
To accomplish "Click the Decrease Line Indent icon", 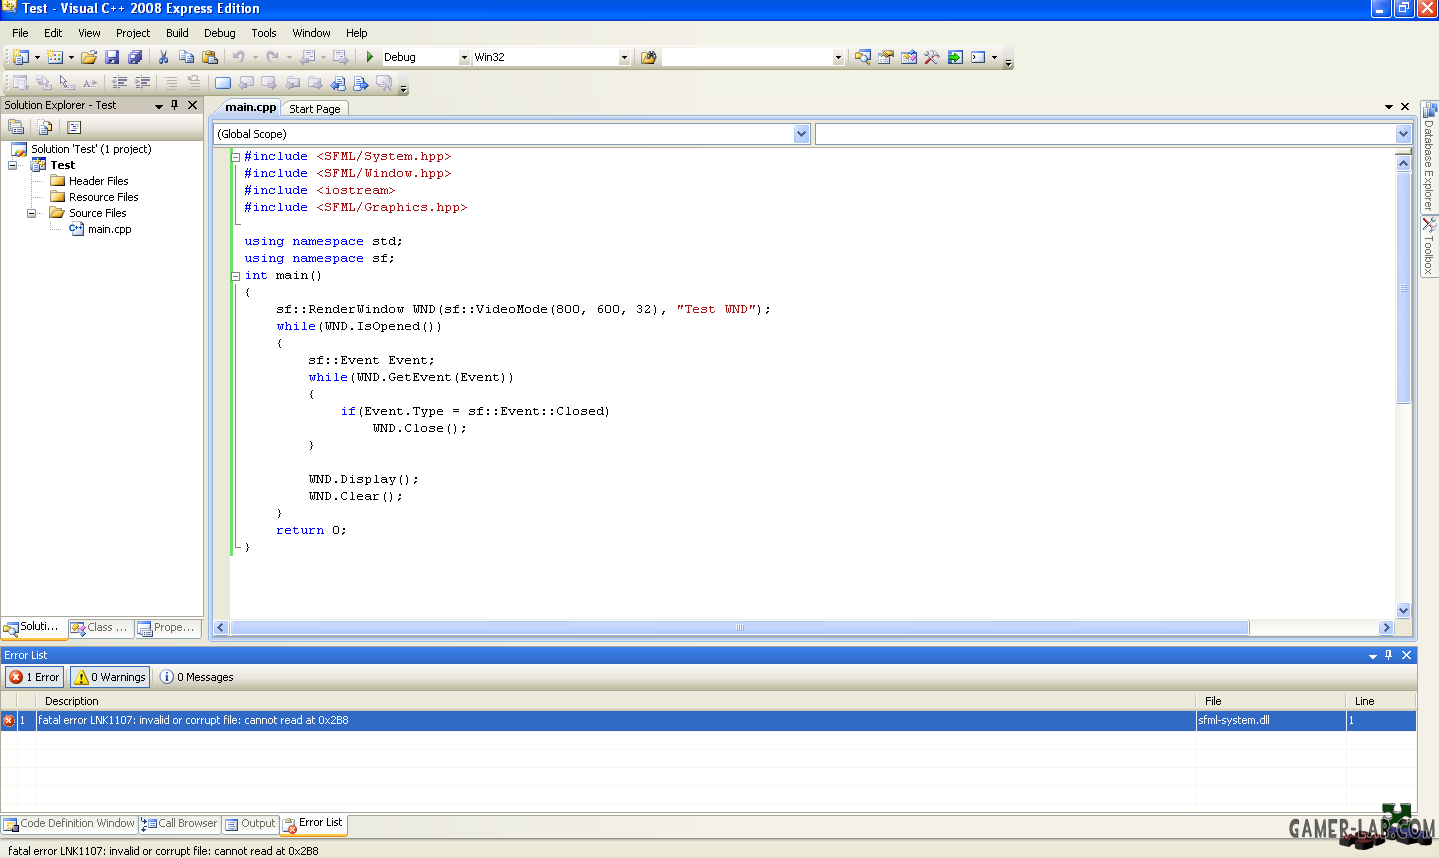I will pyautogui.click(x=120, y=83).
